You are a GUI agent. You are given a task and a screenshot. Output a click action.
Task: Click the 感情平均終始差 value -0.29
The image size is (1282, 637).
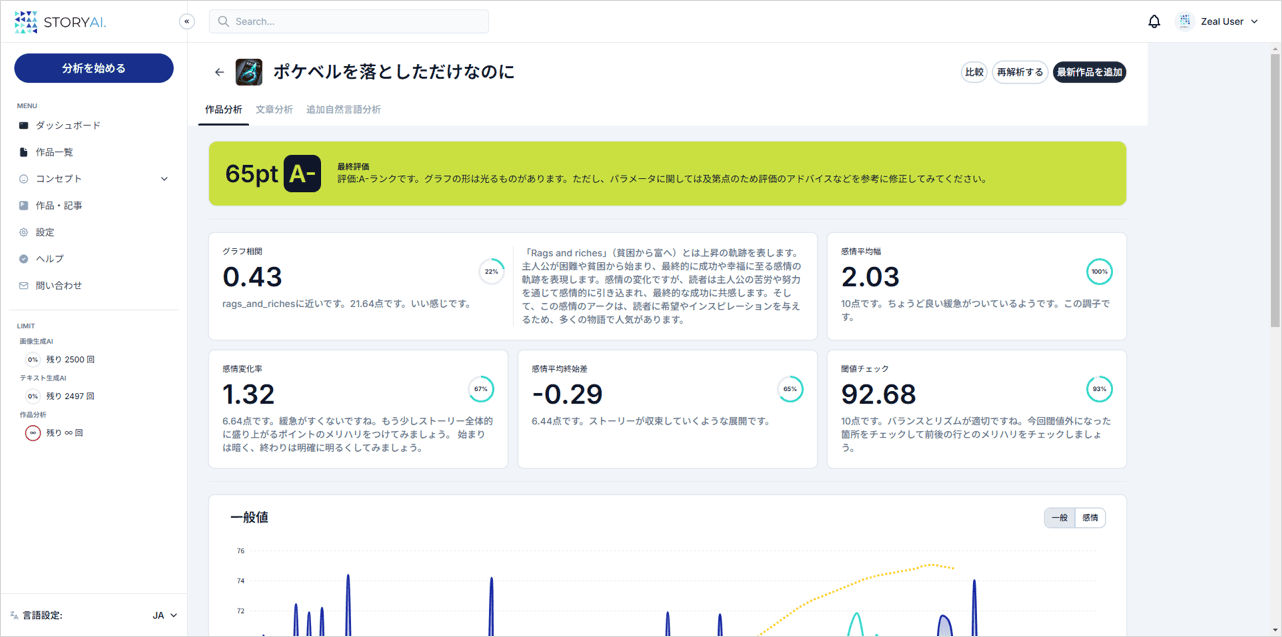(x=567, y=394)
